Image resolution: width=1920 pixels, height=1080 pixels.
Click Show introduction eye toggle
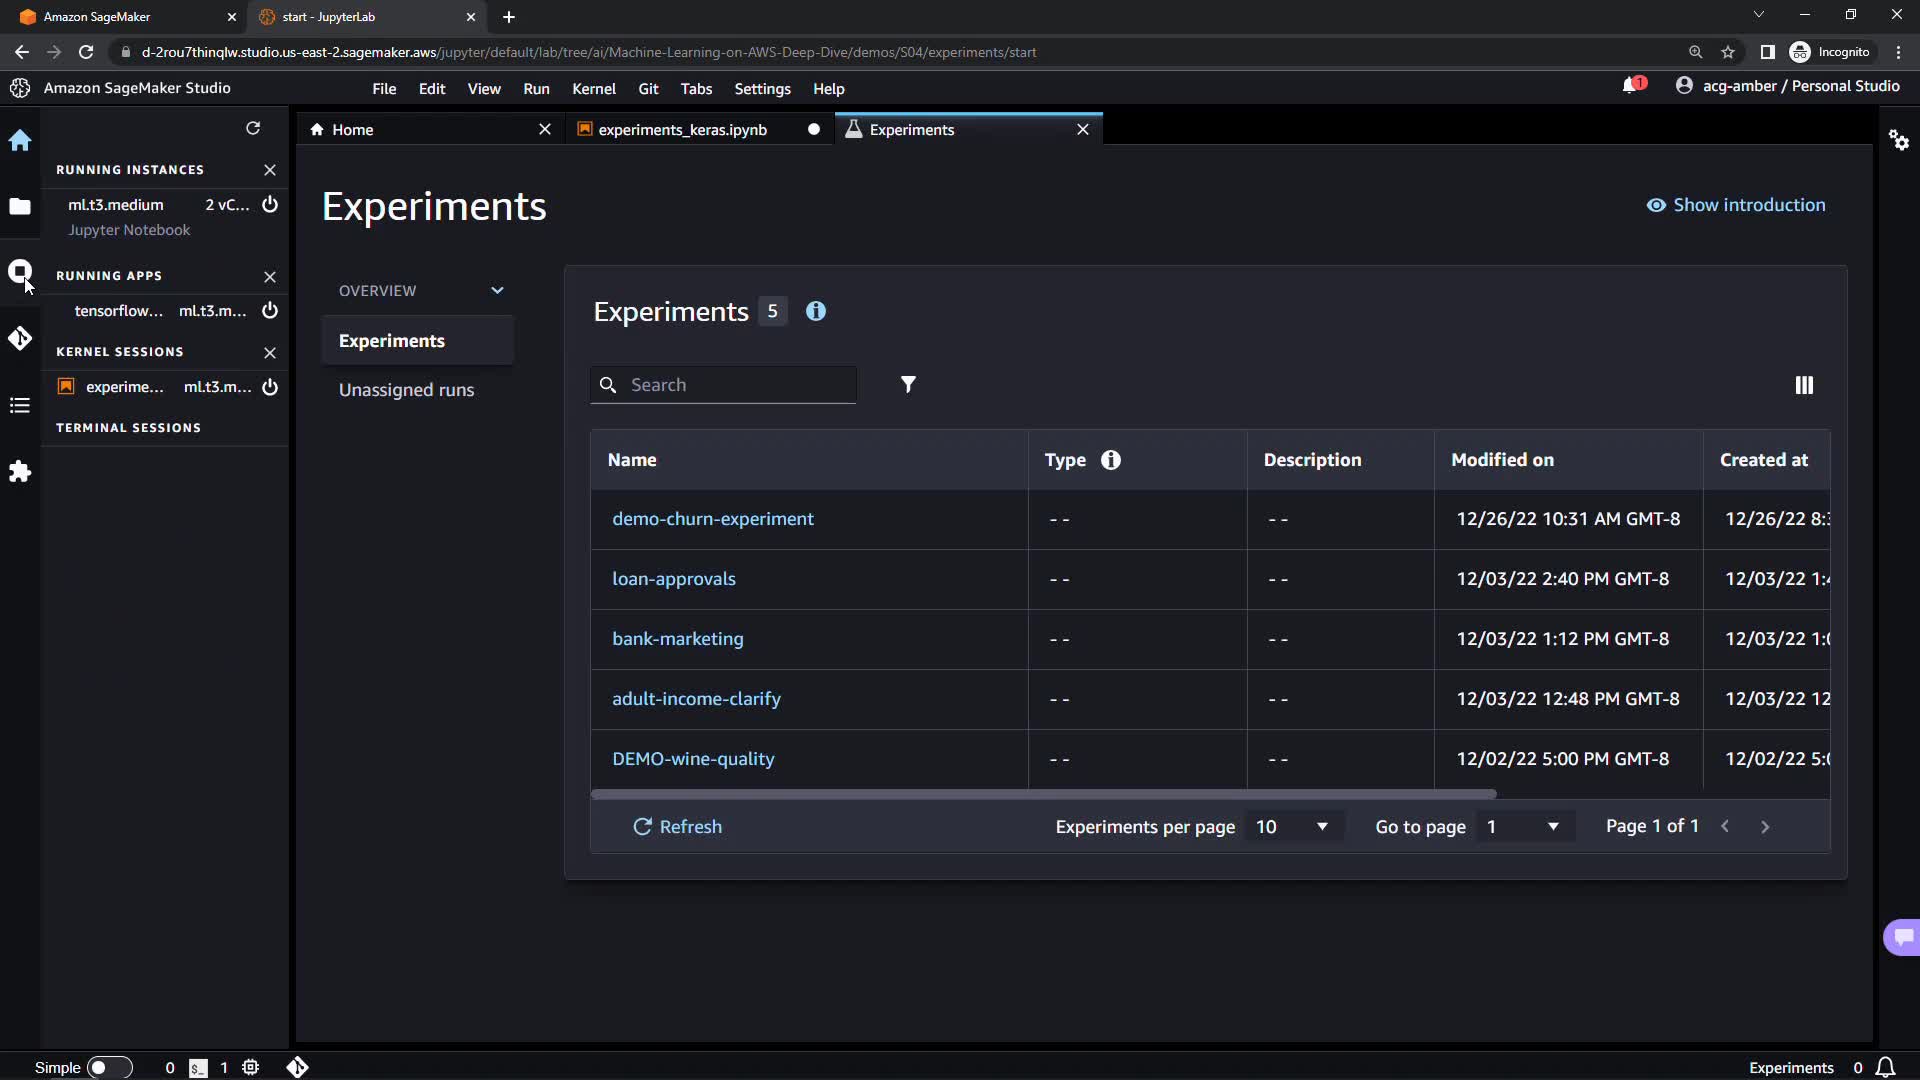[1736, 205]
